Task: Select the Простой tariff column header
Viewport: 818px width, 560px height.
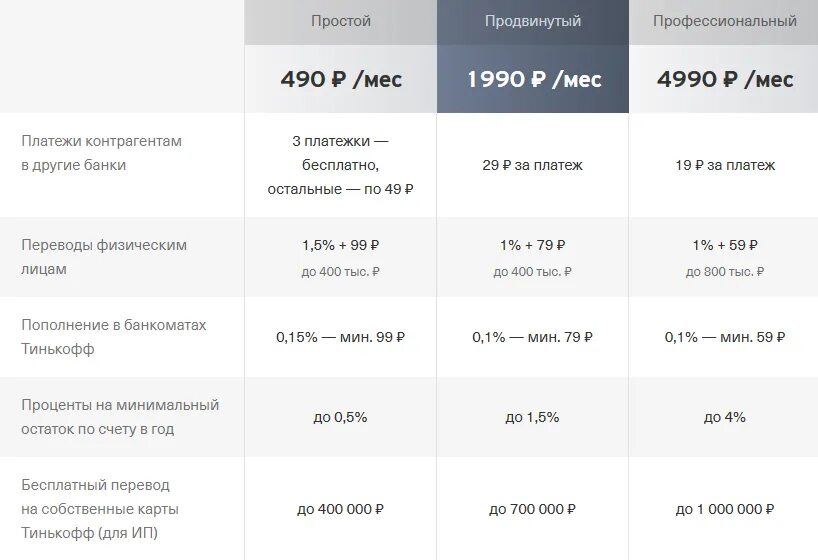Action: [341, 21]
